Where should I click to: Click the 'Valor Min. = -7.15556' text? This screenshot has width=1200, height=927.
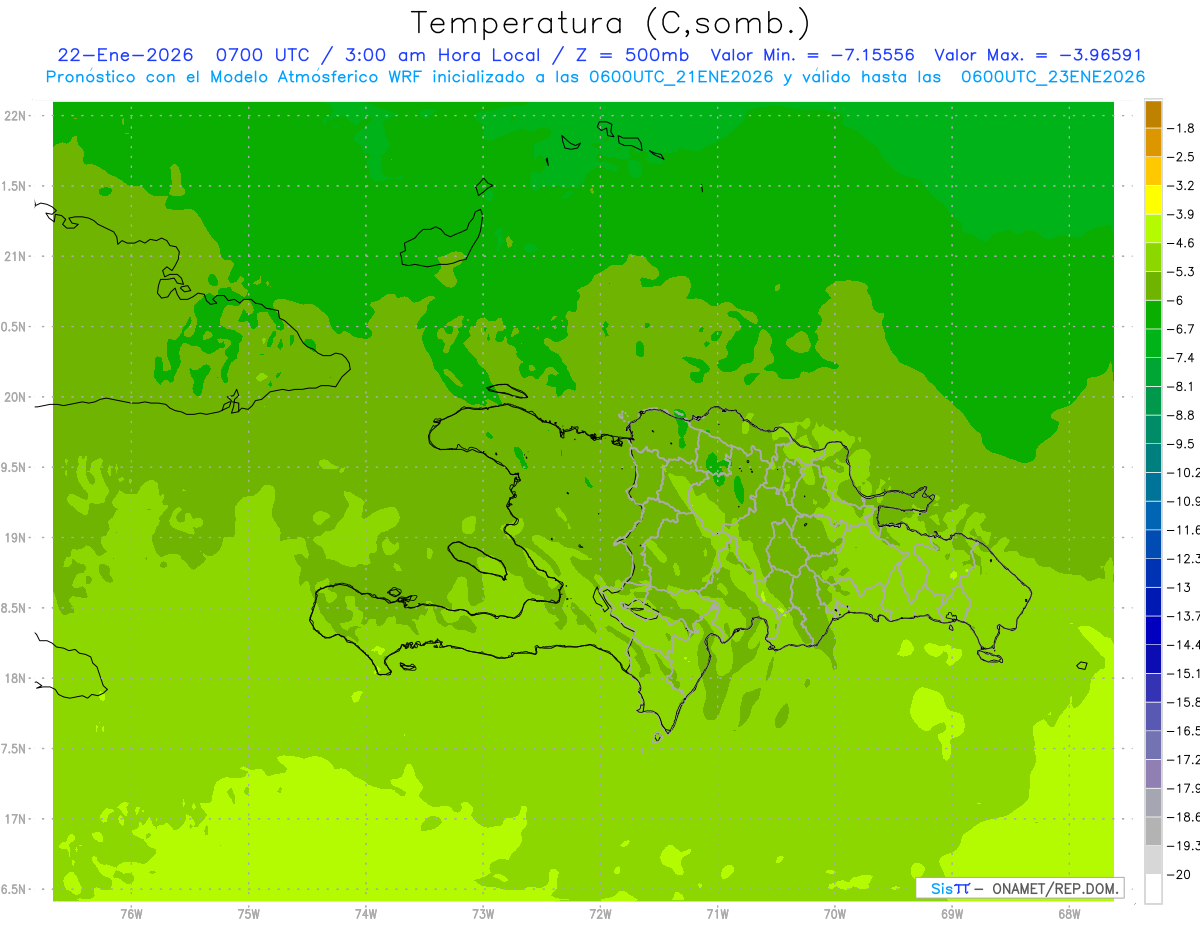point(812,55)
